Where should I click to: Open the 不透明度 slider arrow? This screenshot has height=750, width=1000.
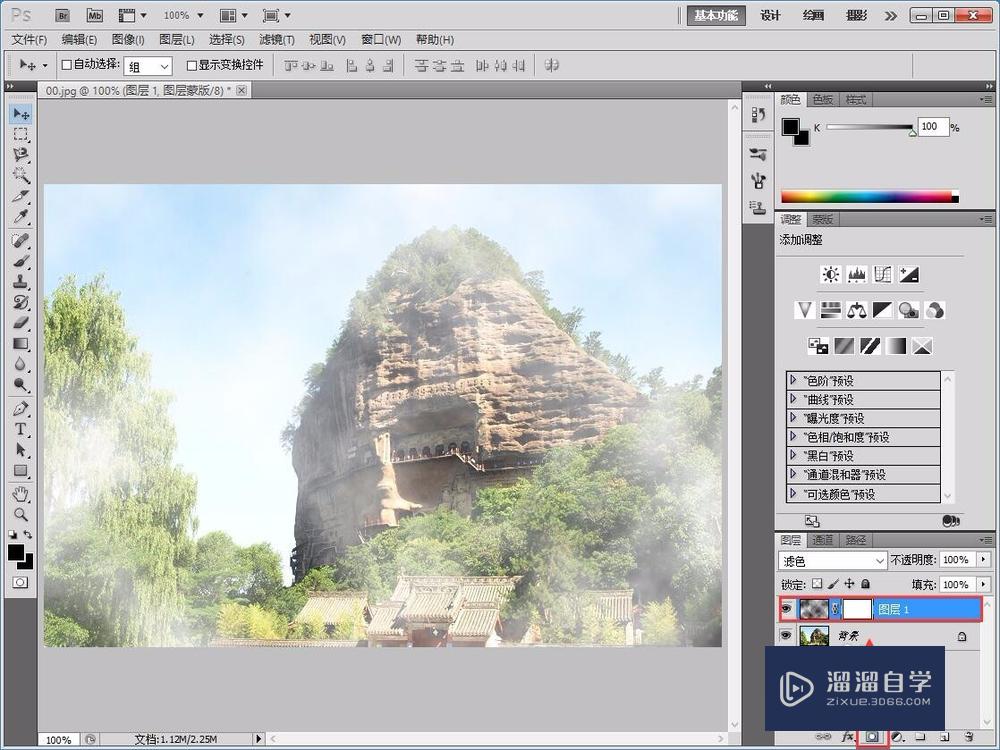983,559
